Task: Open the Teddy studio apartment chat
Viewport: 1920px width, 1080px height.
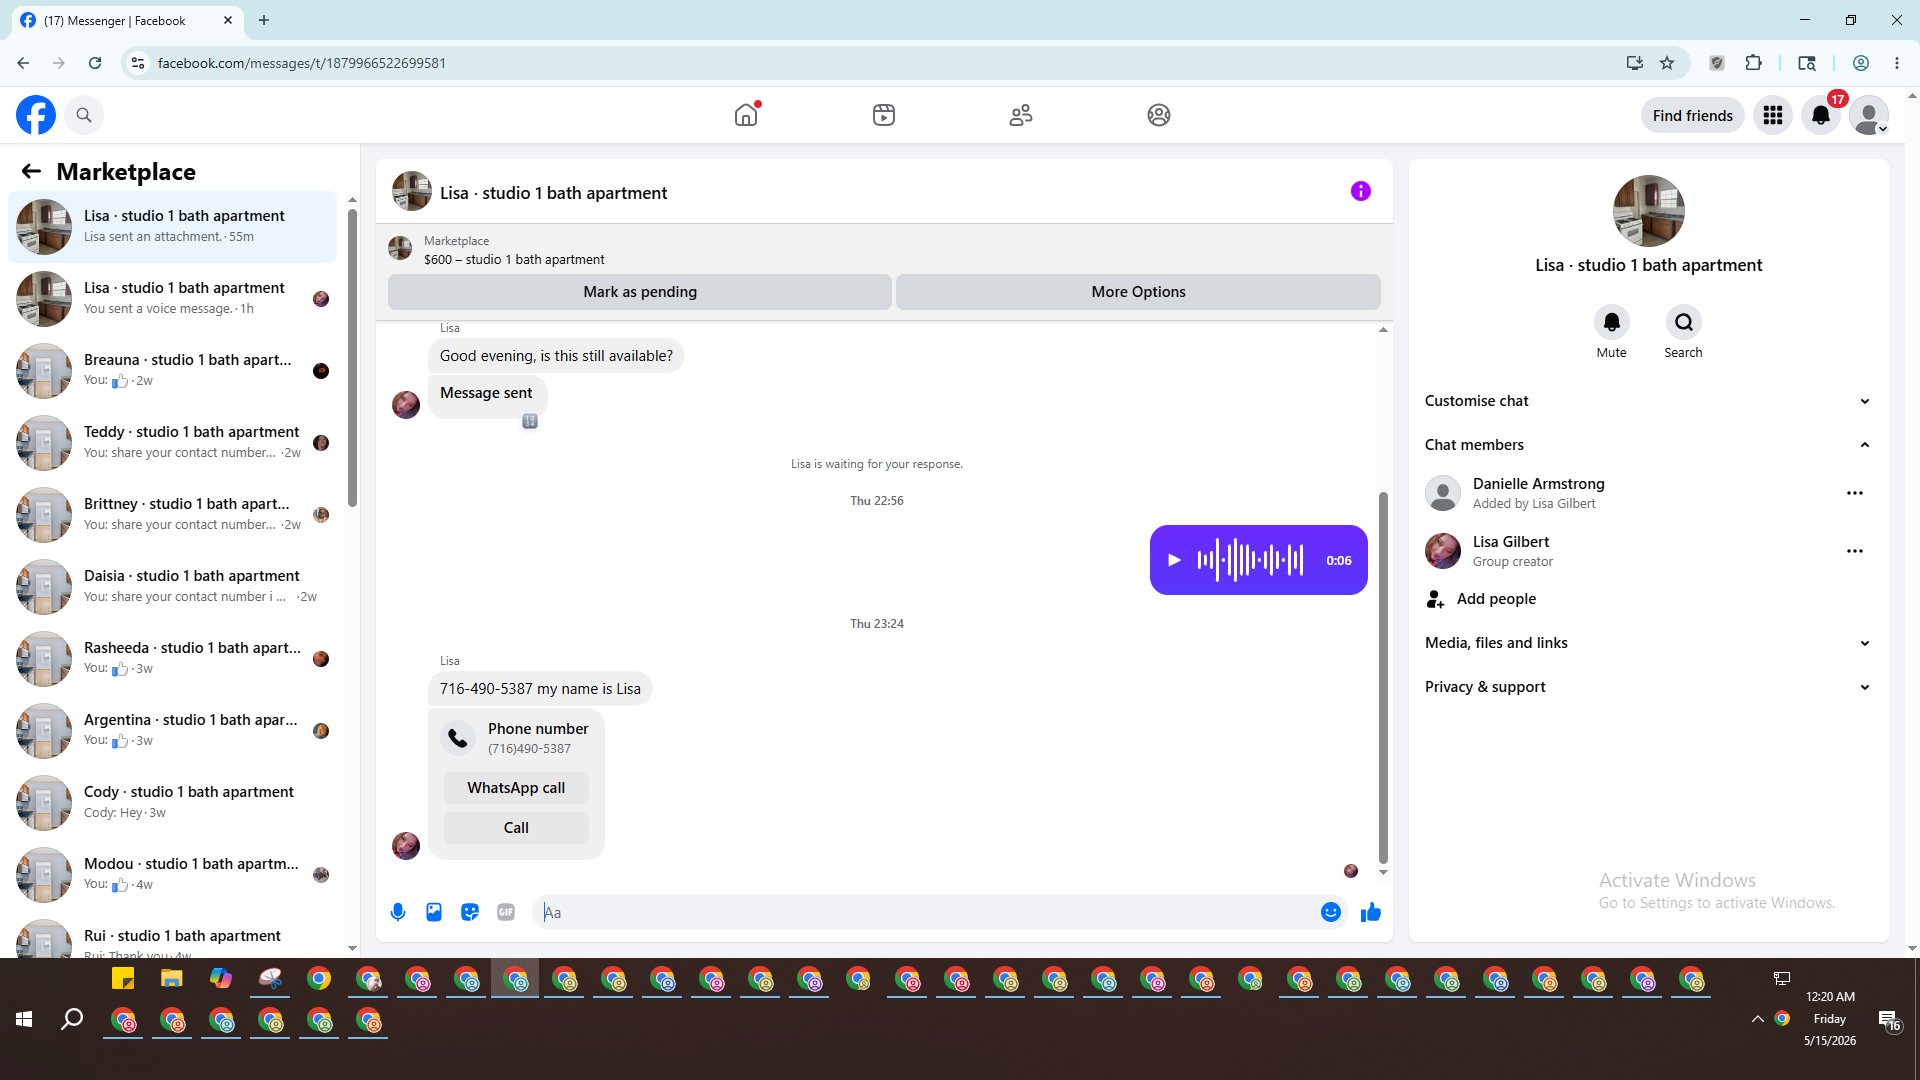Action: (x=172, y=442)
